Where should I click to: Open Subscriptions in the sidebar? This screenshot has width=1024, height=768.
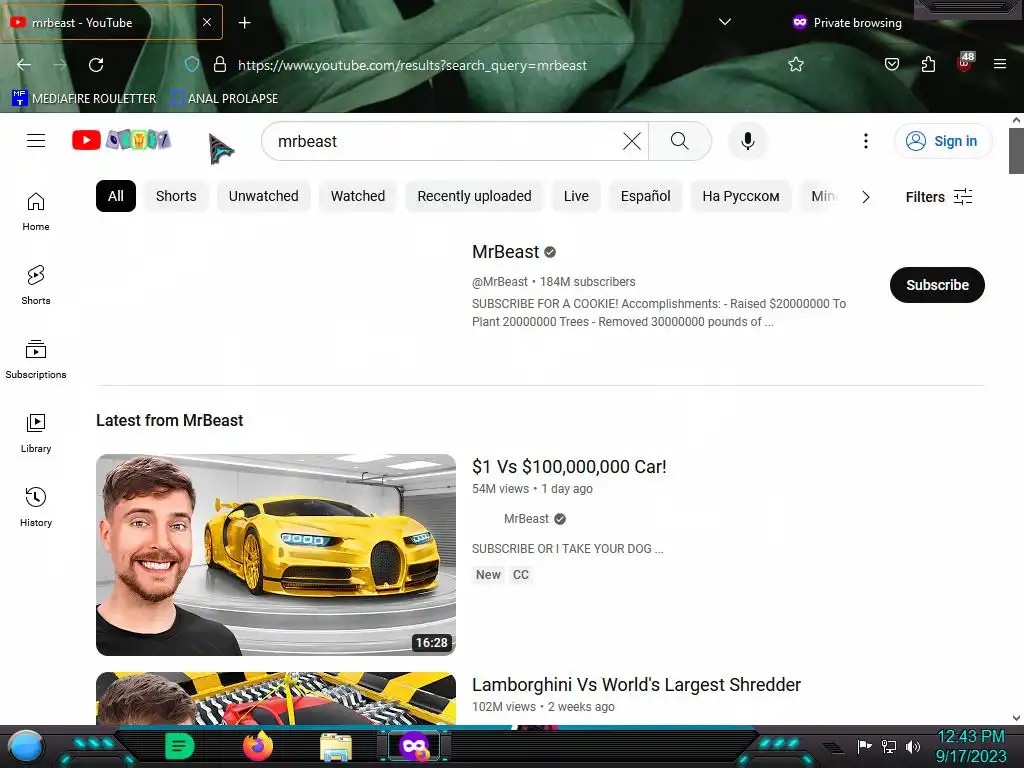pos(36,359)
